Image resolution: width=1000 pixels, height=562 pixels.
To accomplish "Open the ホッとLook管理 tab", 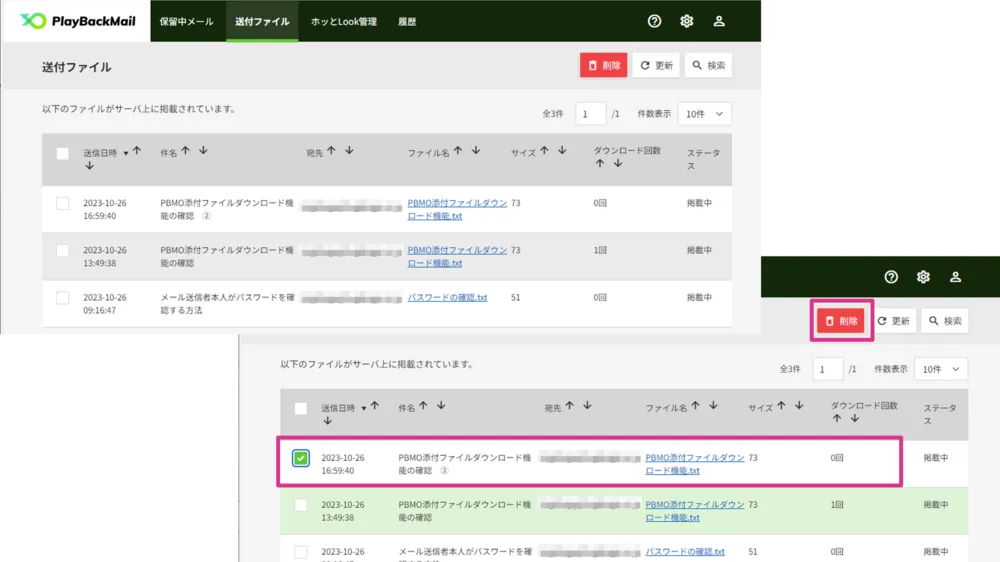I will pos(343,21).
